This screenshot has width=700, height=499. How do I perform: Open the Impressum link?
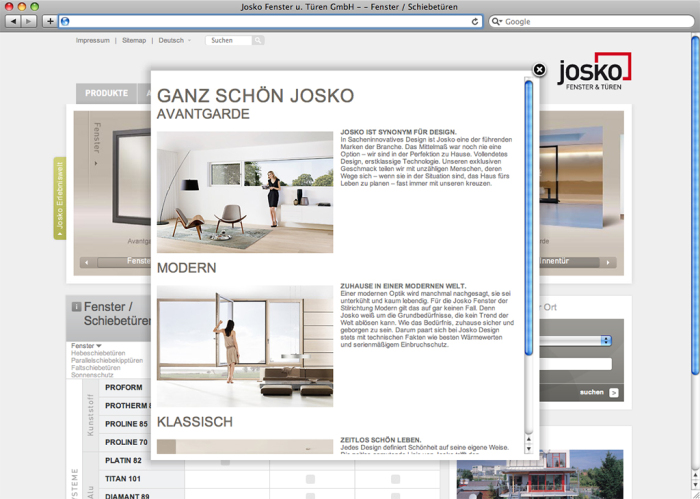(x=92, y=40)
